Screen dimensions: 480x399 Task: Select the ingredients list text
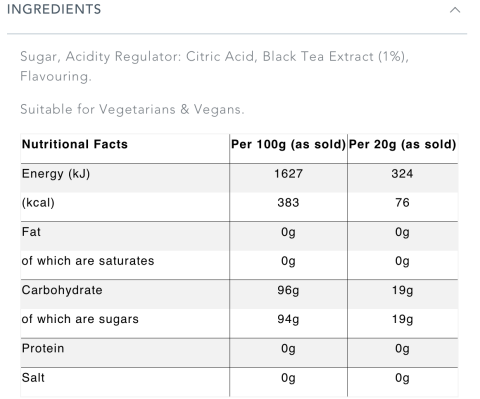(214, 66)
